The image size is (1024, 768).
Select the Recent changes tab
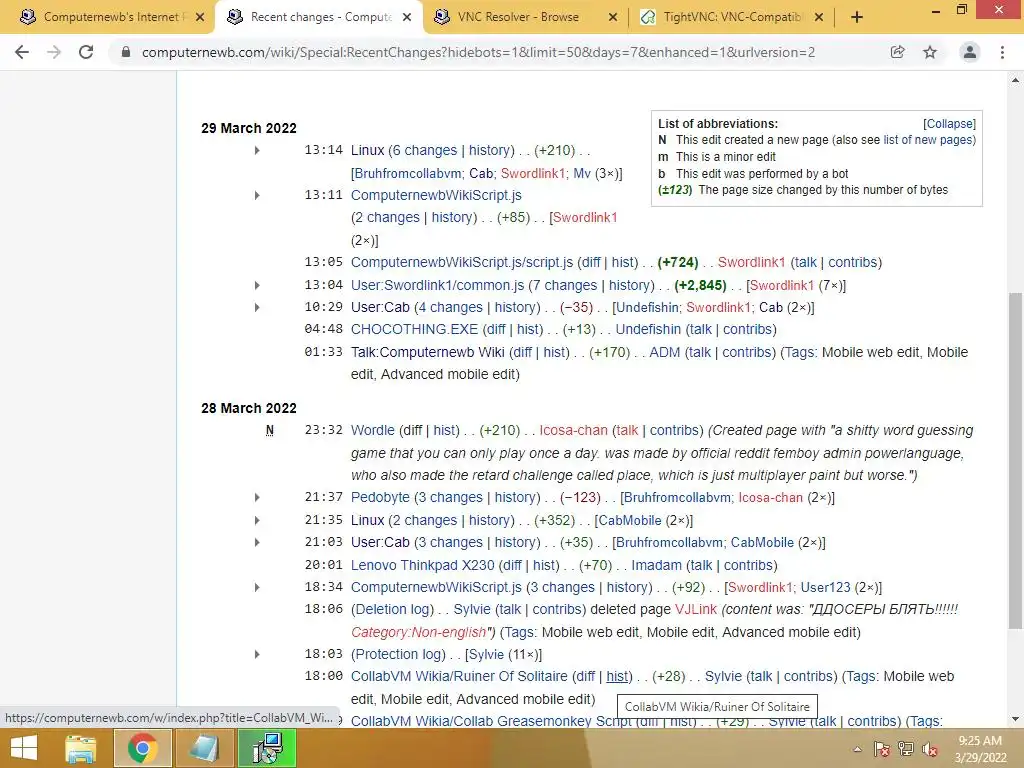(x=319, y=17)
